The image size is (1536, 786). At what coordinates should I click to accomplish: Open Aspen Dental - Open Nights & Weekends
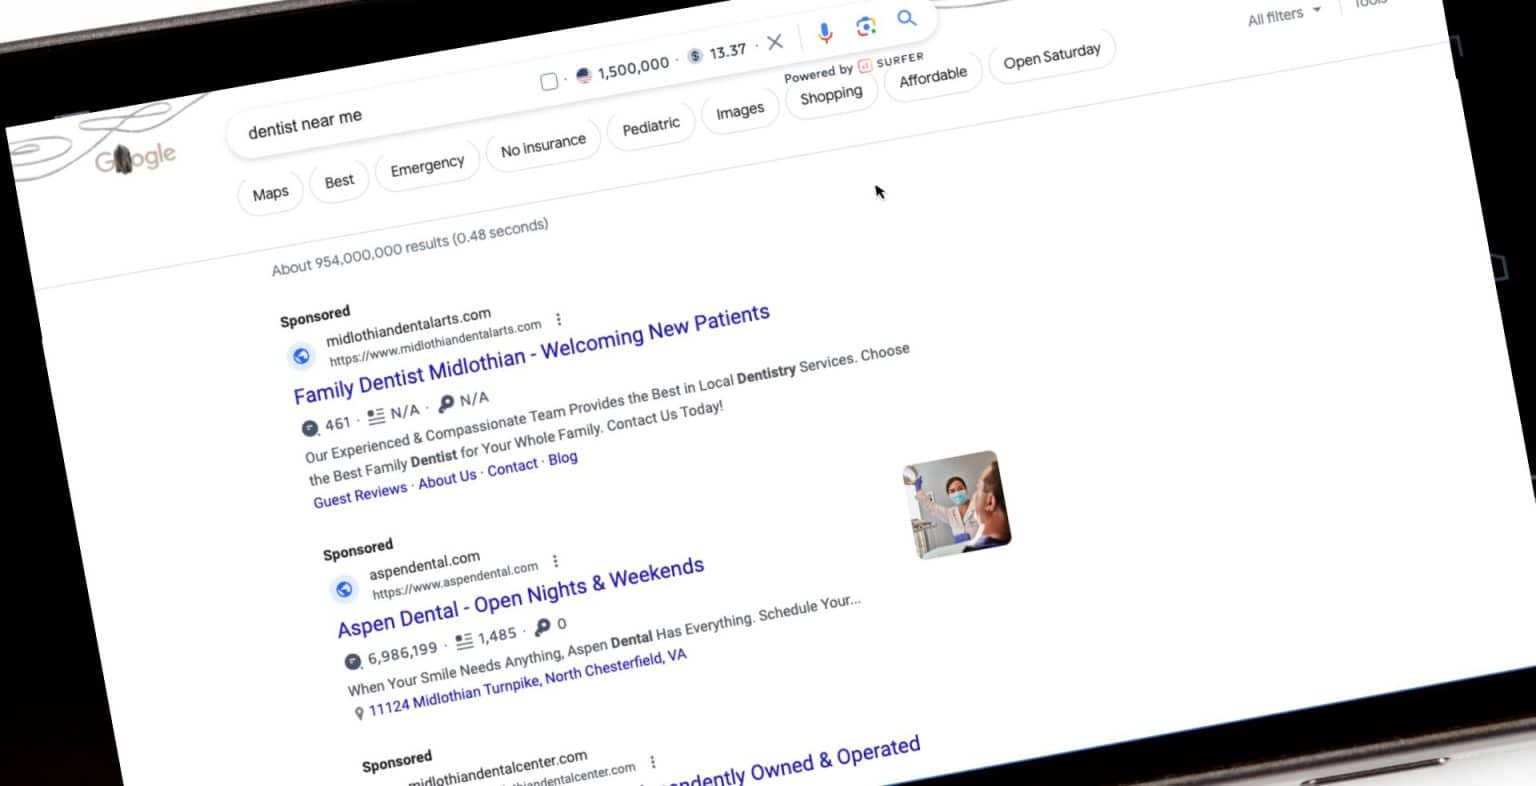521,598
